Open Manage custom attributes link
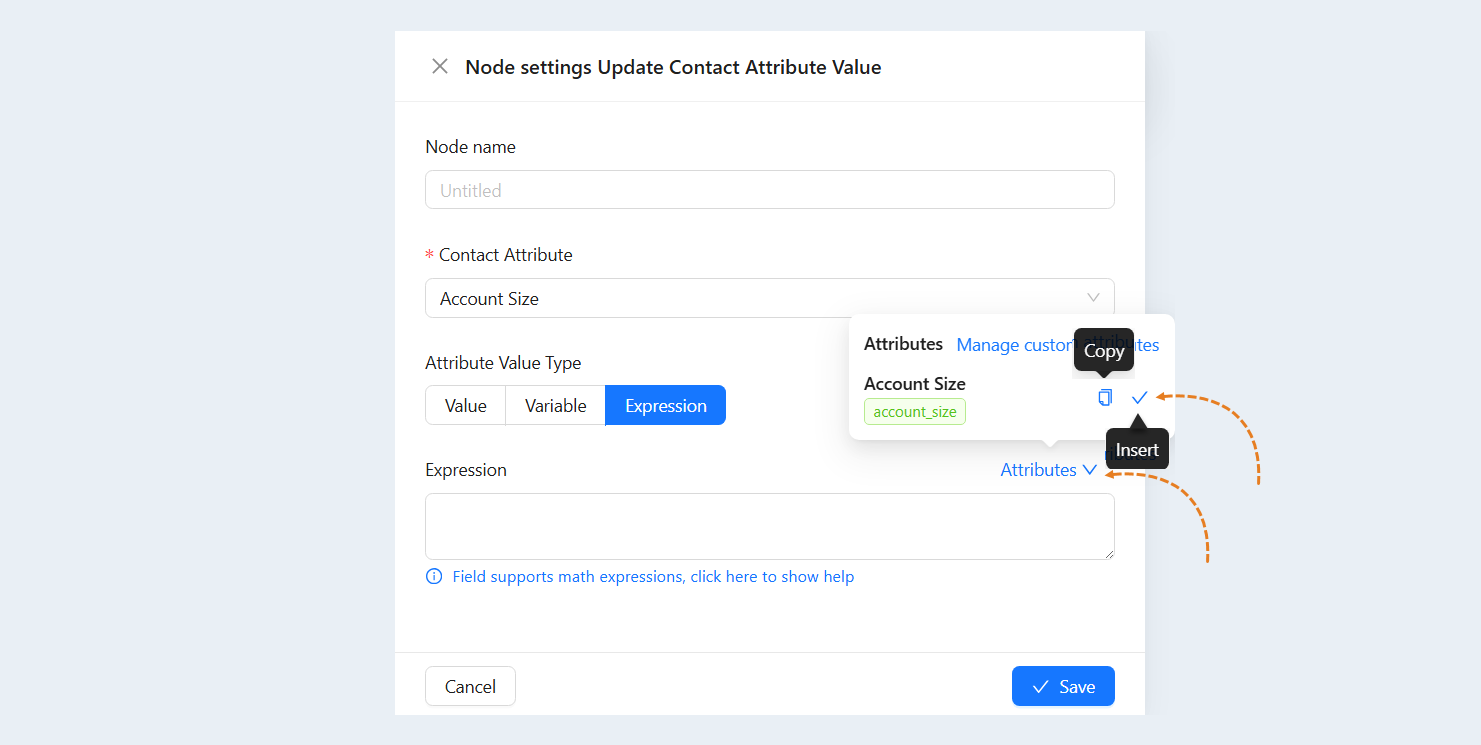Image resolution: width=1481 pixels, height=745 pixels. (x=1058, y=345)
